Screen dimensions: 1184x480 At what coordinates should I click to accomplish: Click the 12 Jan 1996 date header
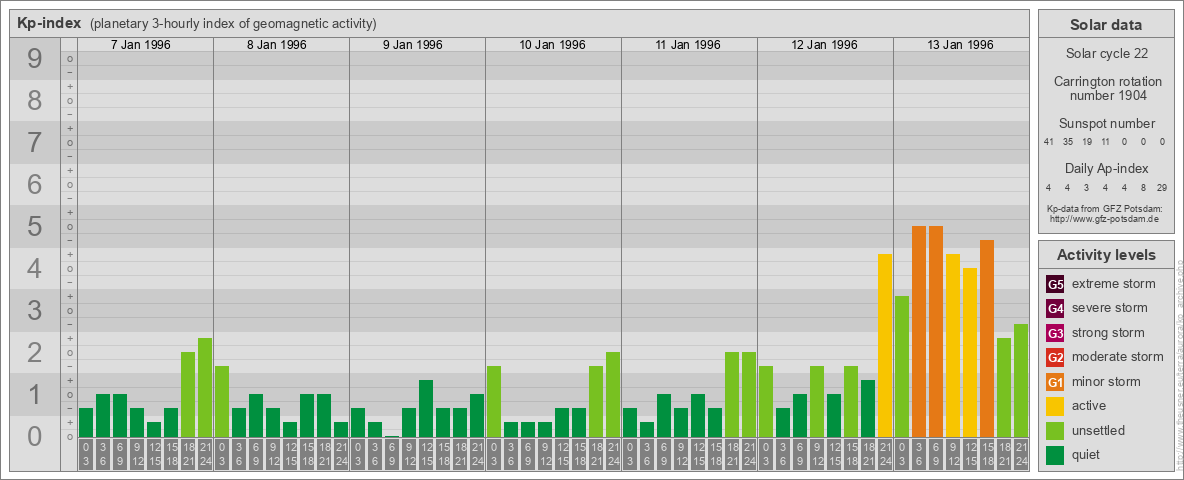[x=825, y=45]
